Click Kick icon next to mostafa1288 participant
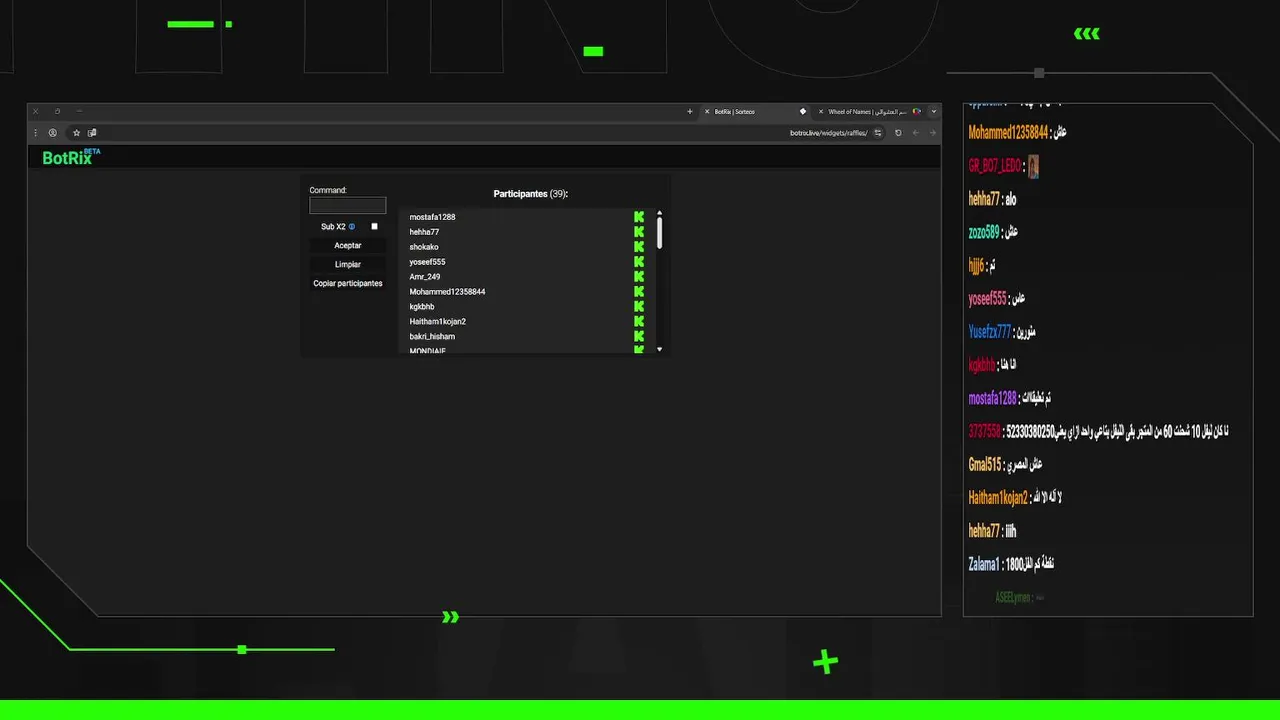Screen dimensions: 1280x720 click(639, 217)
